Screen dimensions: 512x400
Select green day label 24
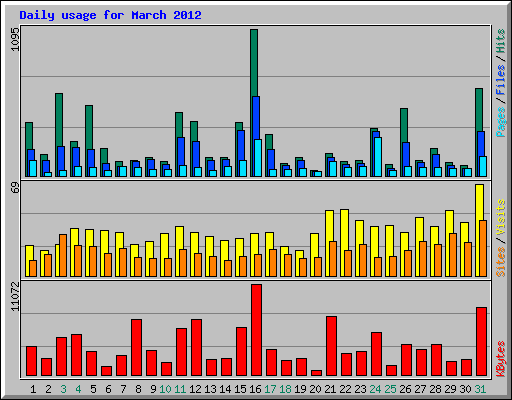click(375, 389)
